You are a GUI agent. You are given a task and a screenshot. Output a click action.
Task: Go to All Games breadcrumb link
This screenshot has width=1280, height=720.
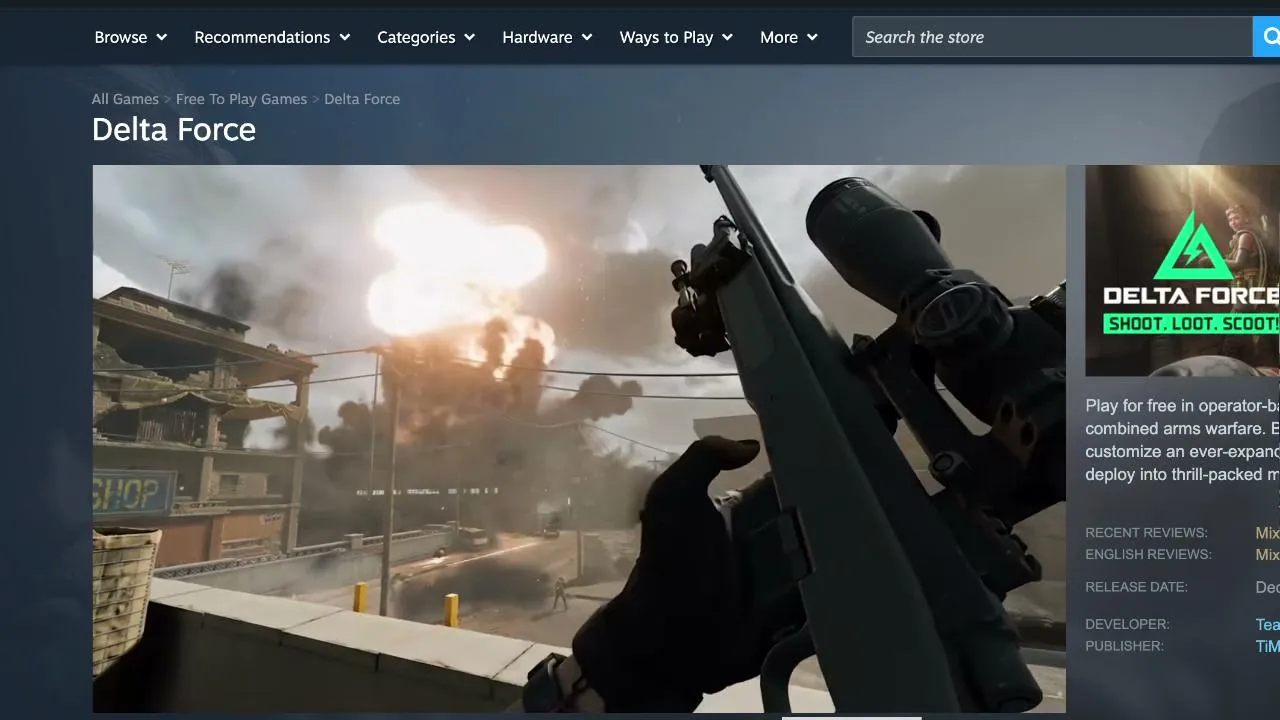tap(125, 99)
